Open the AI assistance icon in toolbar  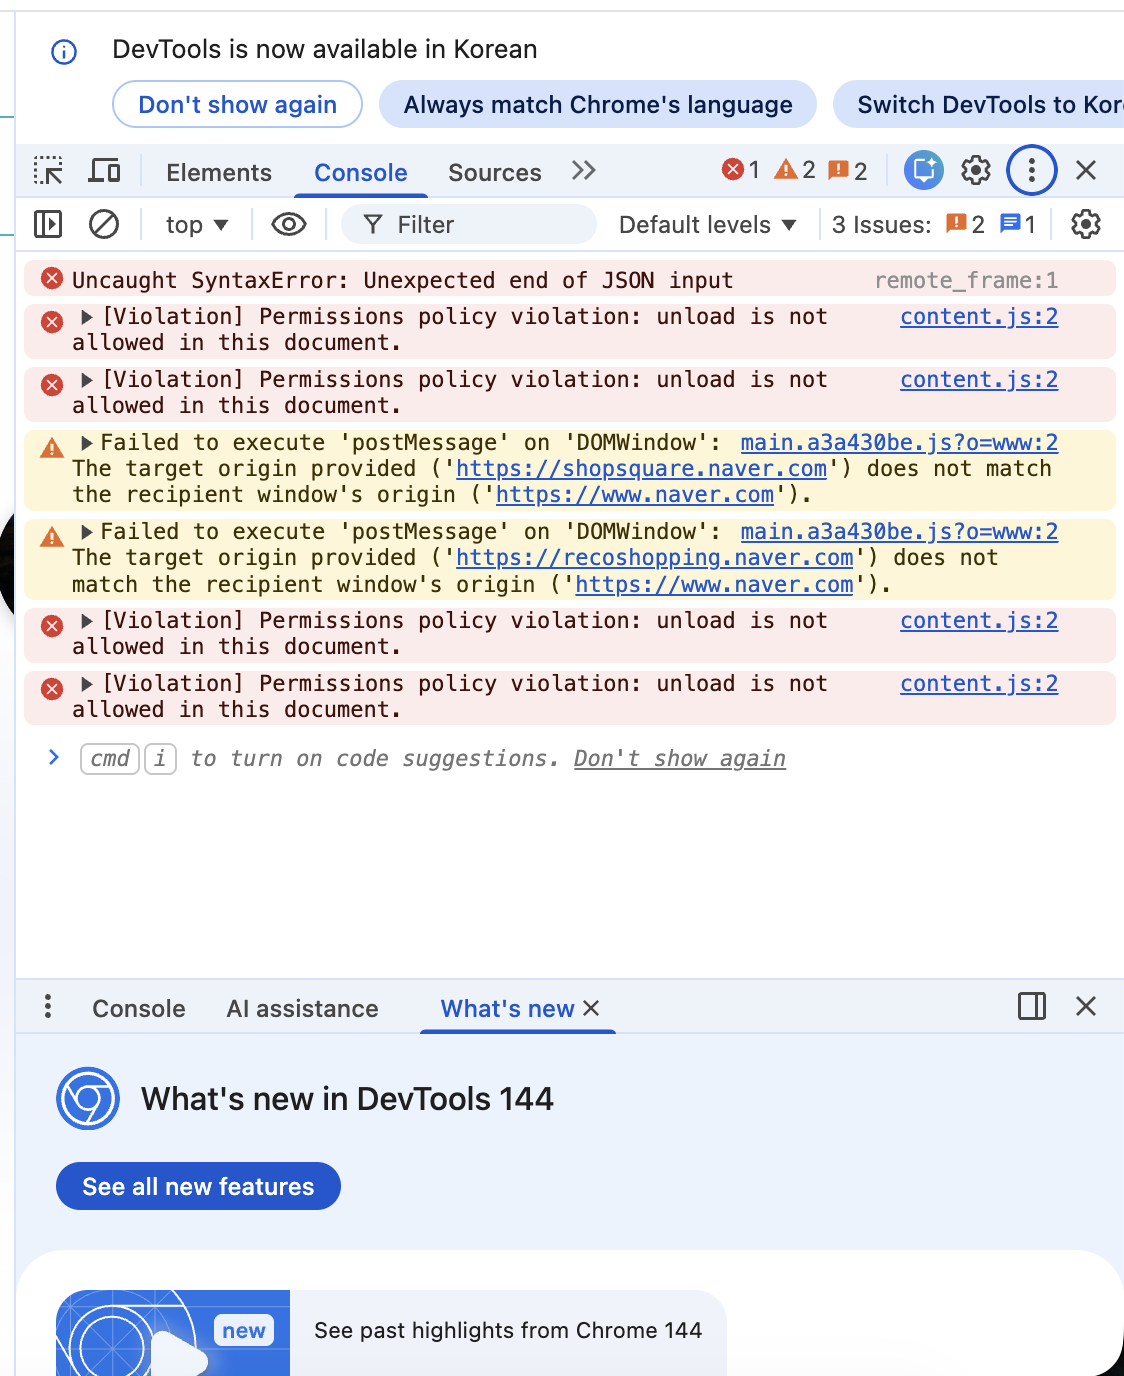[924, 170]
